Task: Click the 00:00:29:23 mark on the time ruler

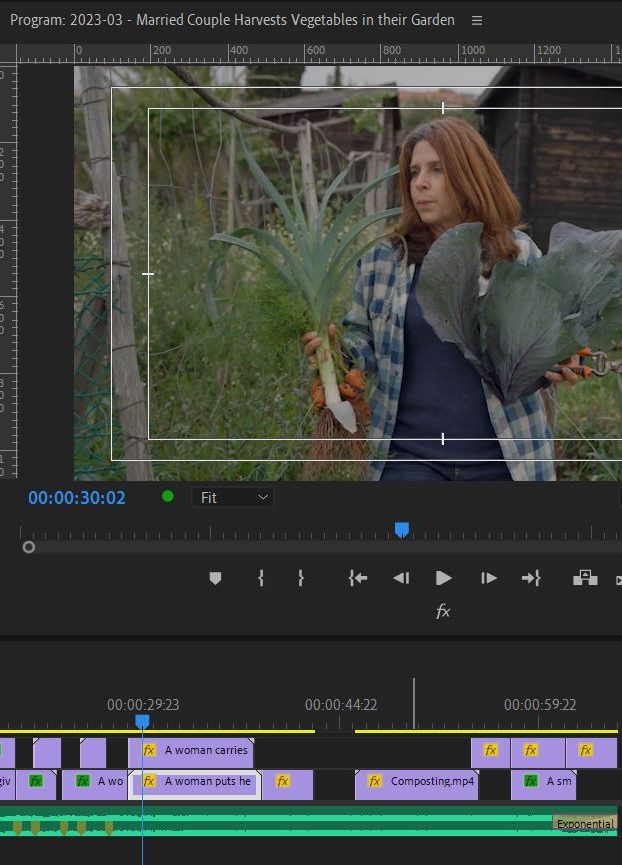Action: [143, 704]
